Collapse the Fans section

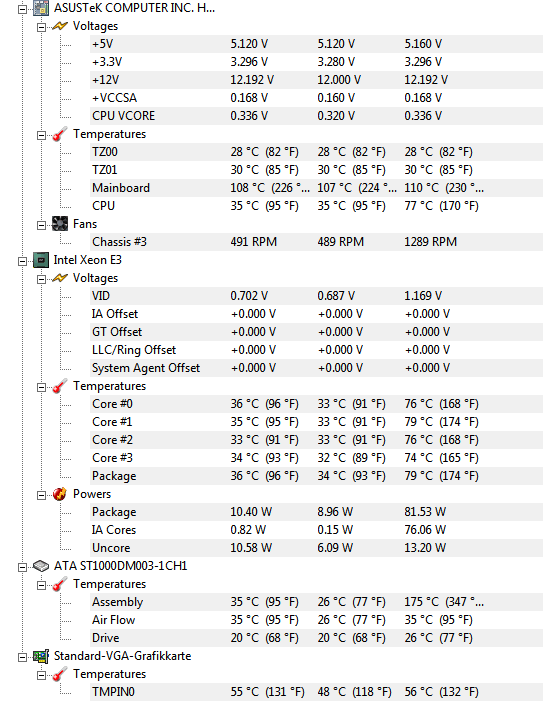coord(41,225)
